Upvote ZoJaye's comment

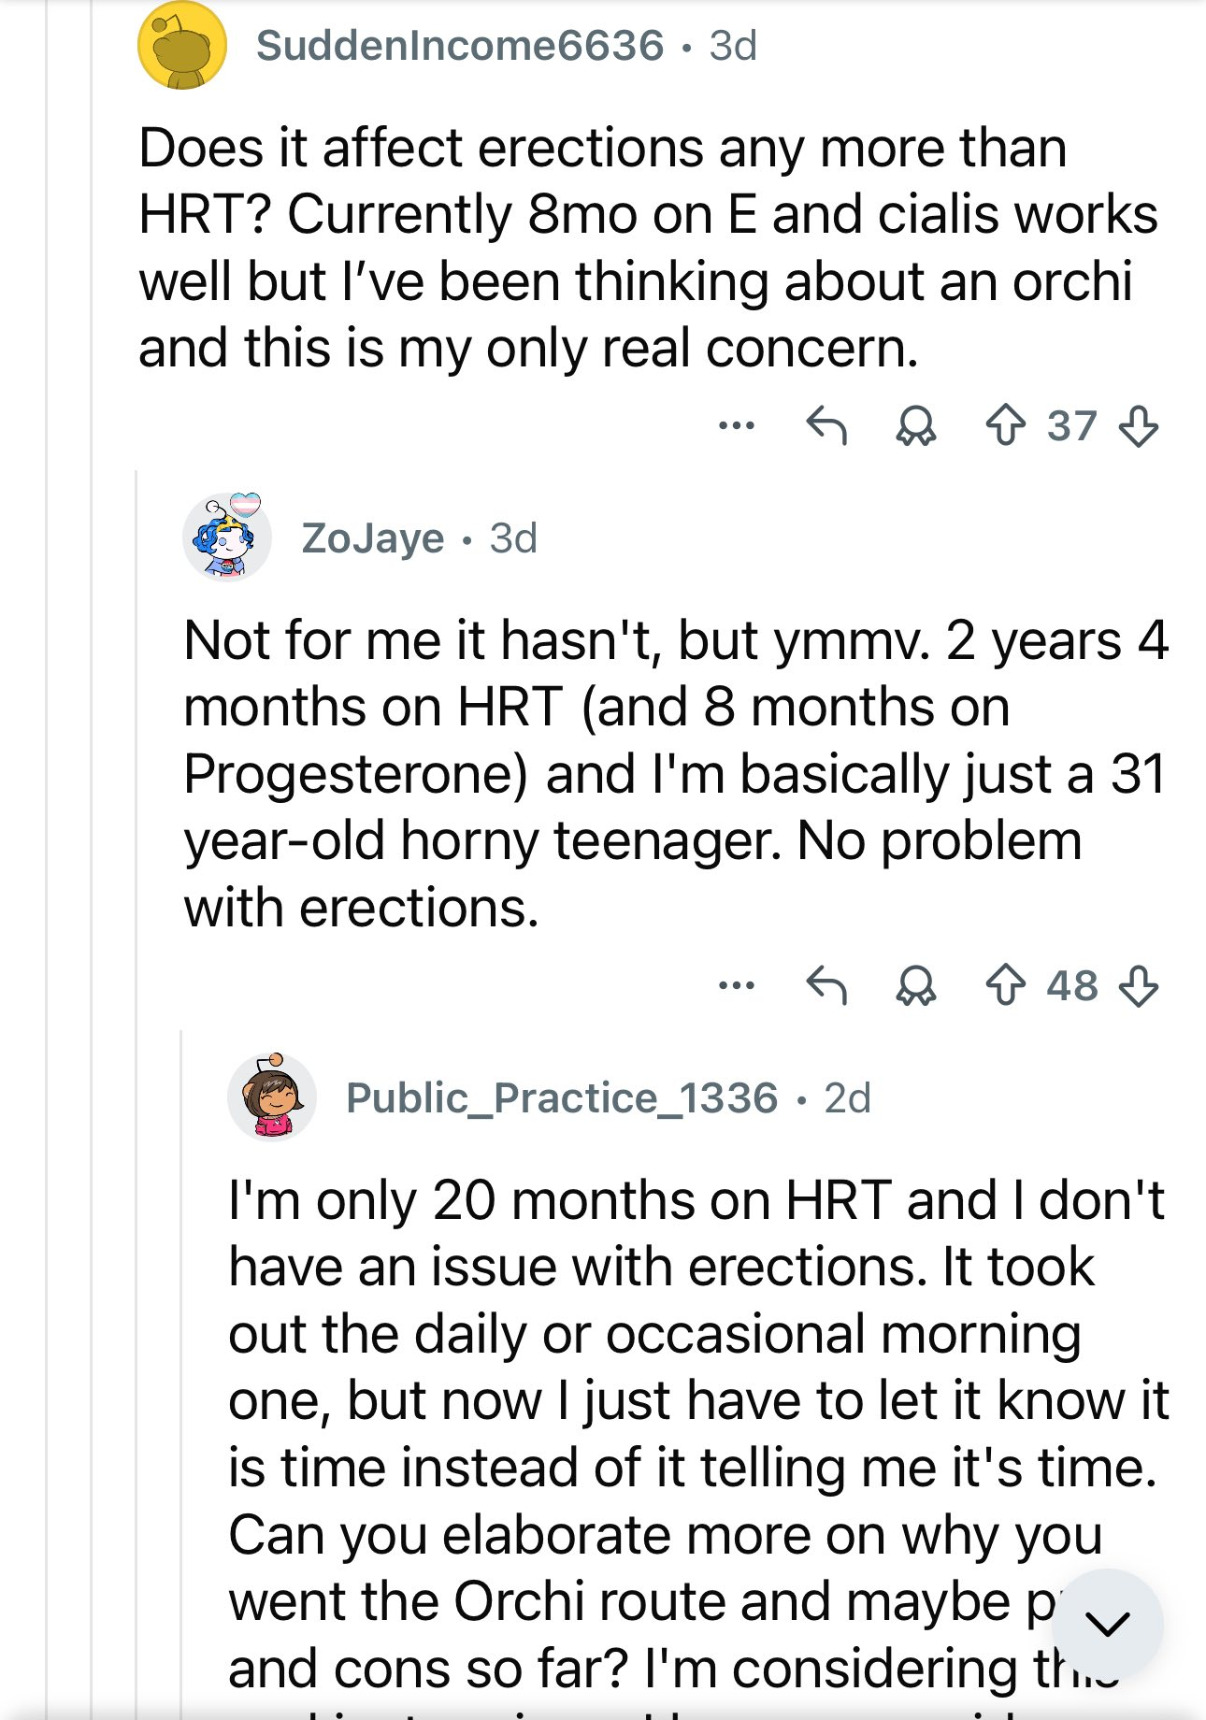1005,987
